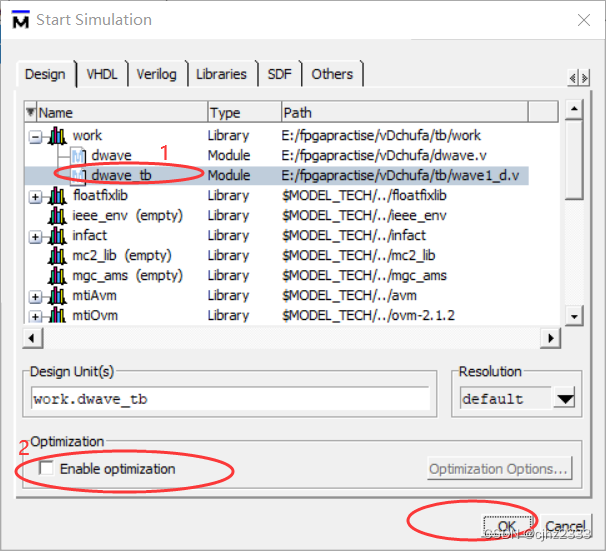This screenshot has width=606, height=551.
Task: Click the Cancel button
Action: (565, 526)
